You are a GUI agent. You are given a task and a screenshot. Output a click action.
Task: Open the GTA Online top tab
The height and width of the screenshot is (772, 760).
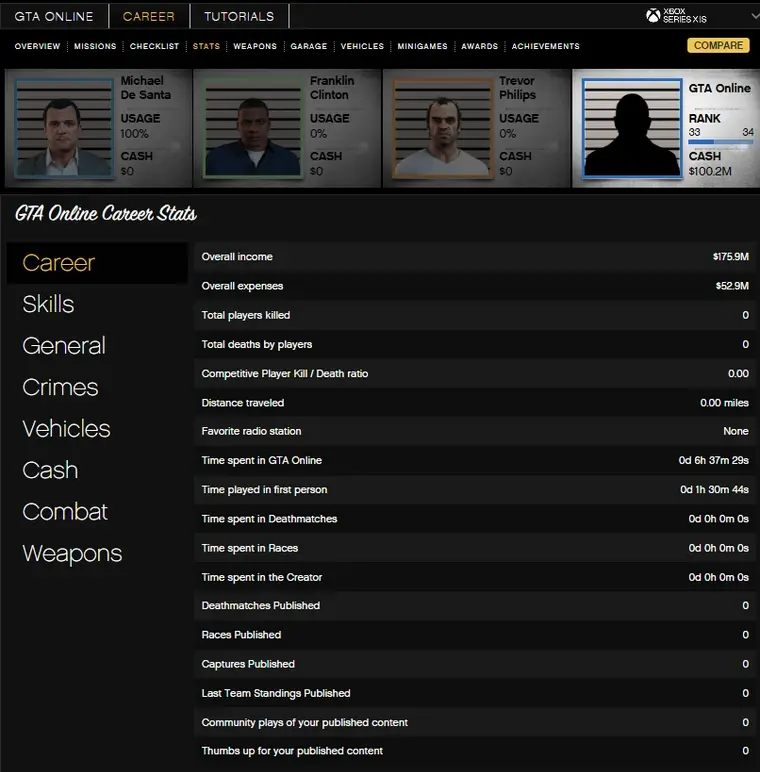54,16
